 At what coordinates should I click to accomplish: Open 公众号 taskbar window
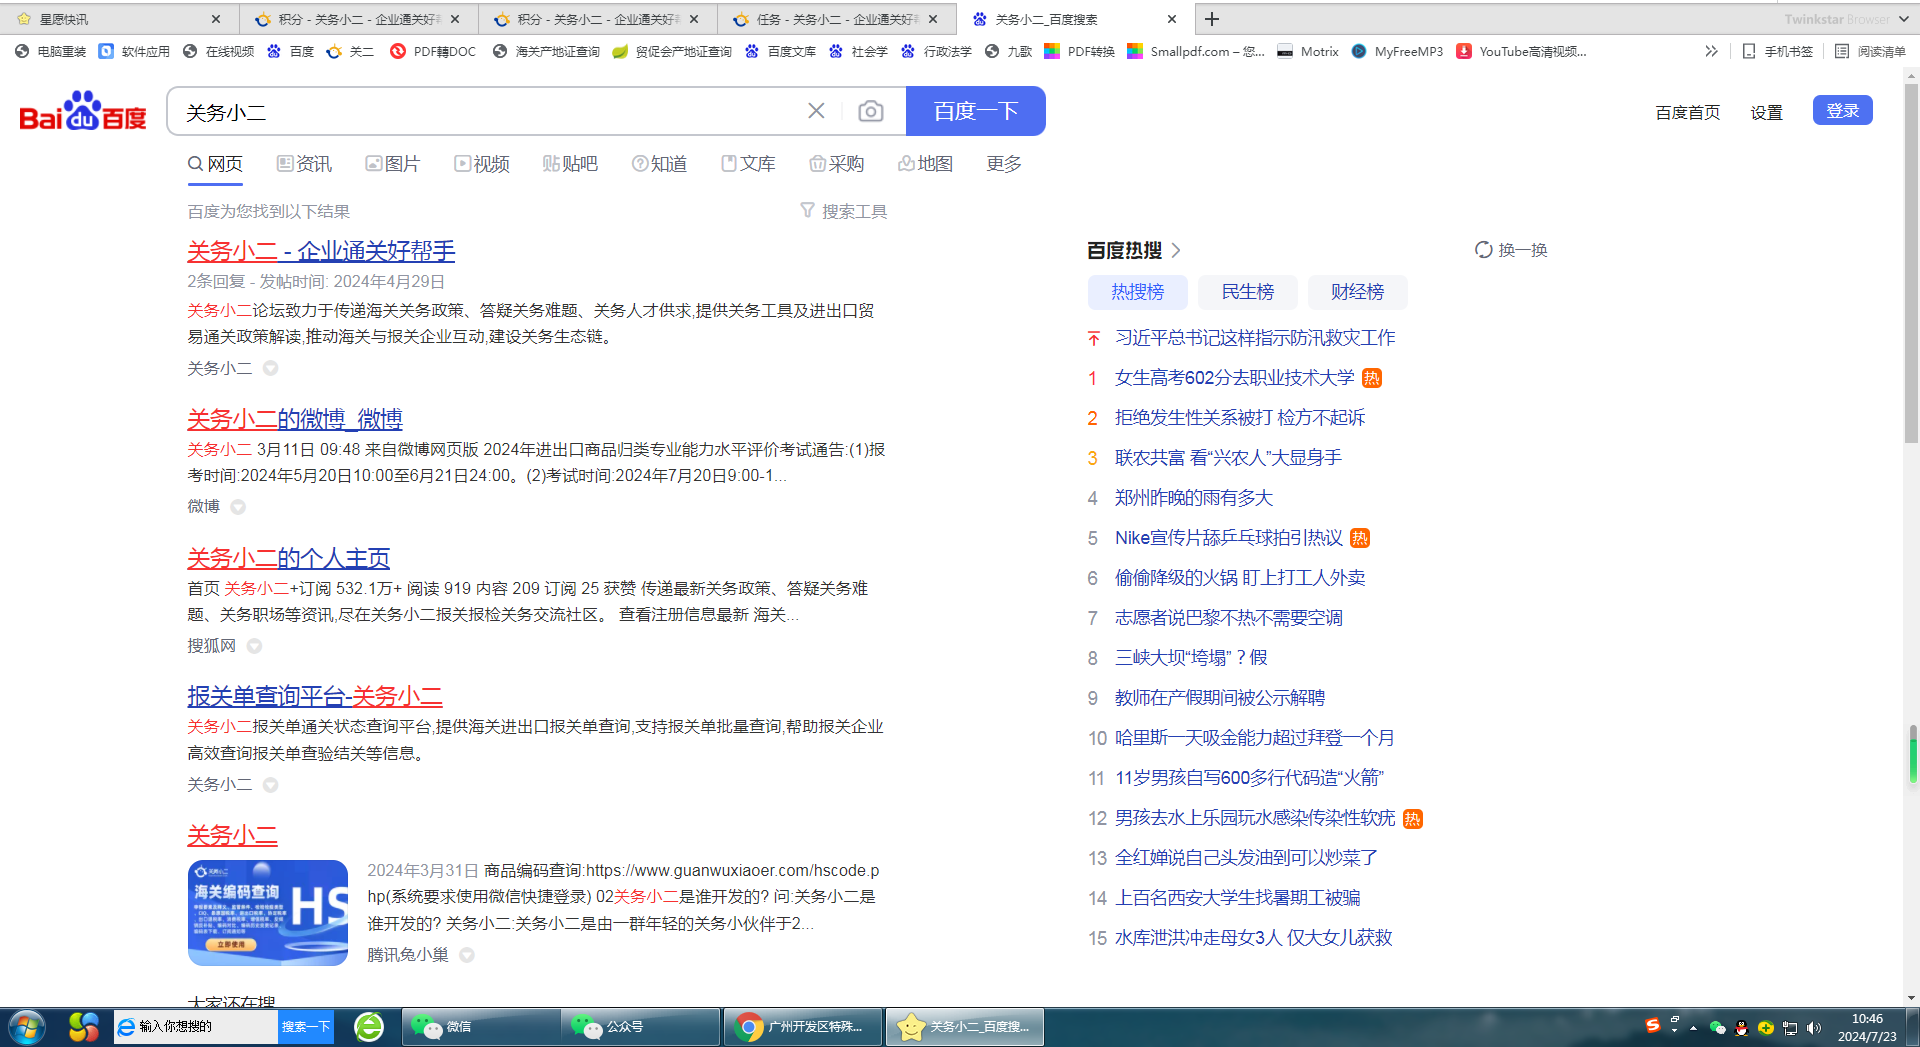pyautogui.click(x=641, y=1027)
